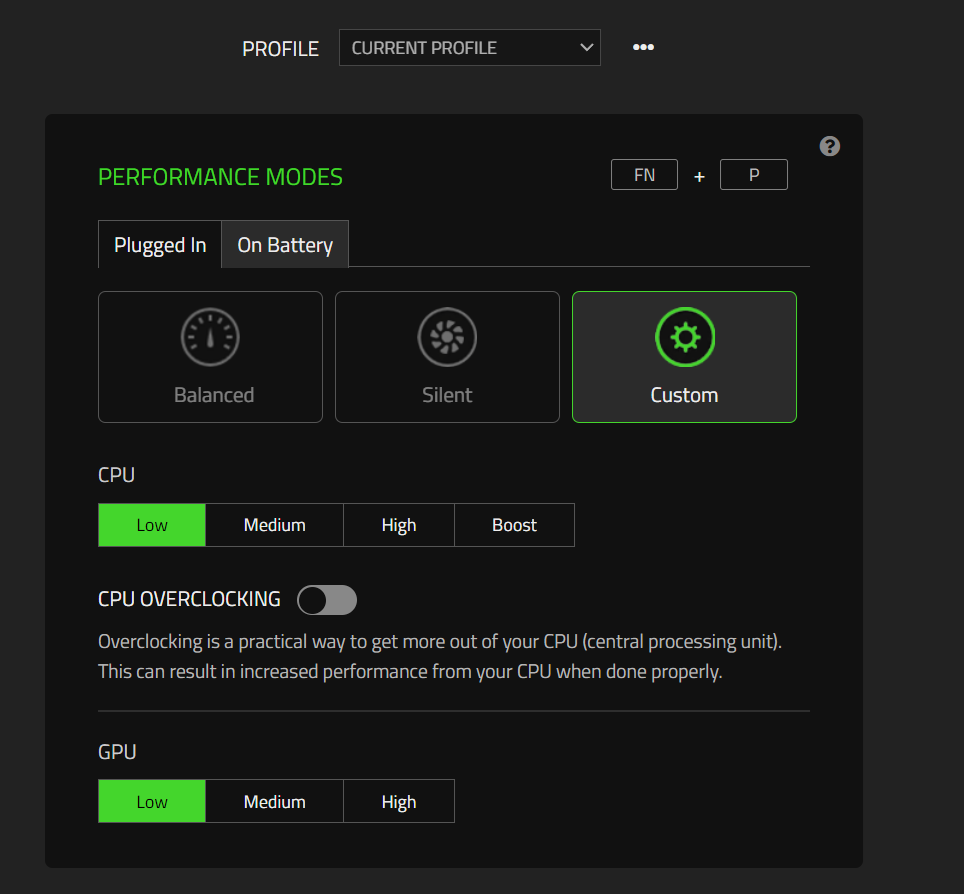Set CPU to Low
This screenshot has width=964, height=894.
tap(152, 525)
